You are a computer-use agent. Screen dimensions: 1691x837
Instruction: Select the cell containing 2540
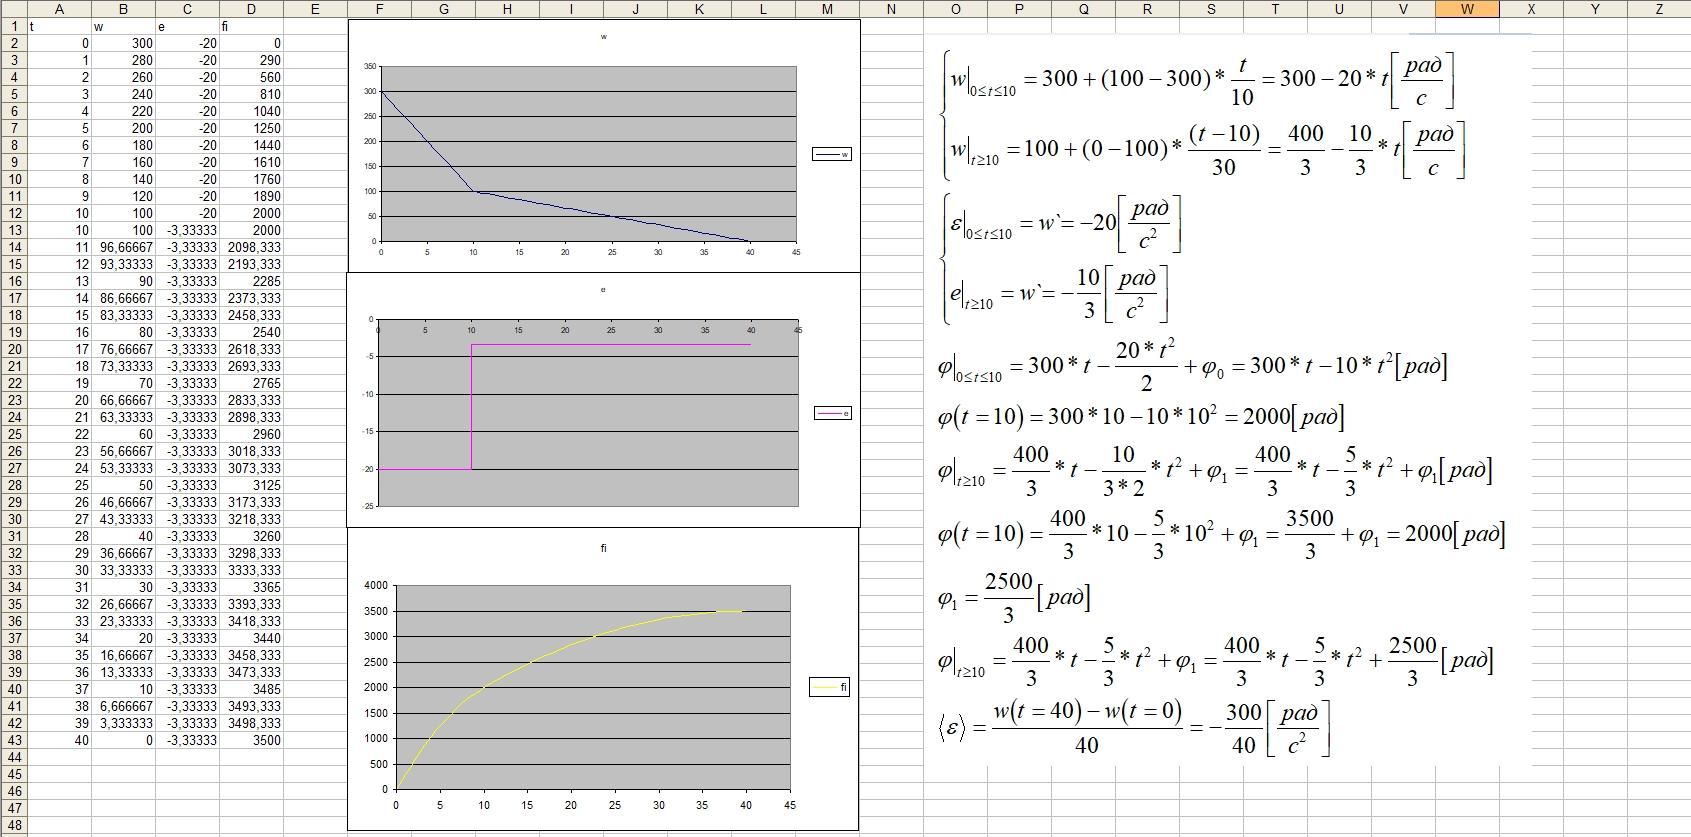pyautogui.click(x=251, y=332)
